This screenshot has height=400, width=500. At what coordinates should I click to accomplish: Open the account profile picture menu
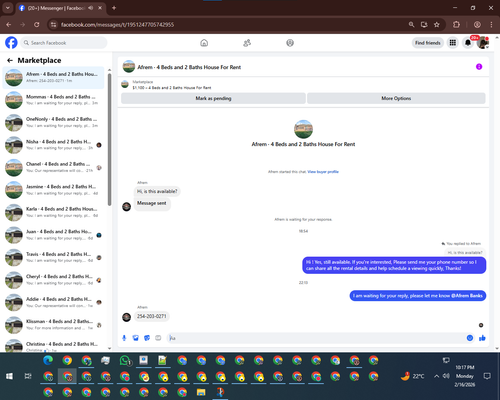tap(483, 43)
